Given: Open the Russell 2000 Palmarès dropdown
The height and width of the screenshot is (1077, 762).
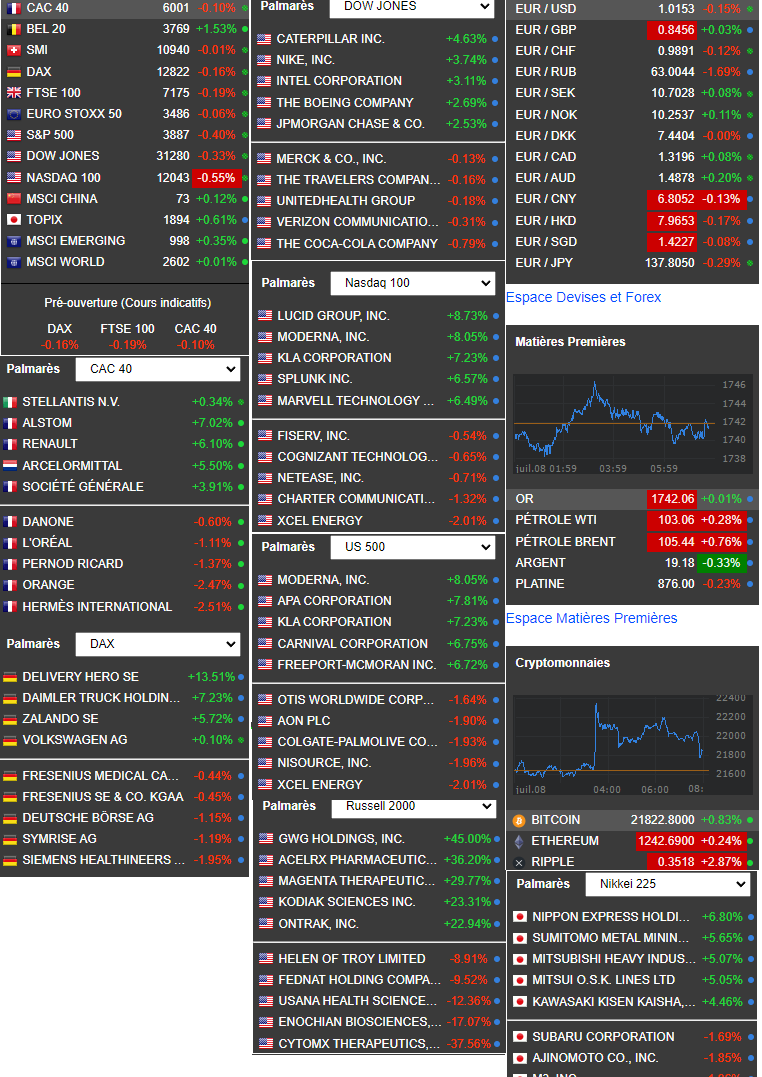Looking at the screenshot, I should 413,807.
